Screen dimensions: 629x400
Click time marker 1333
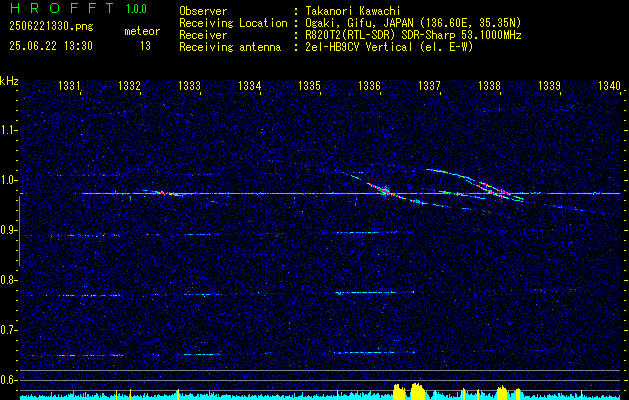click(189, 85)
